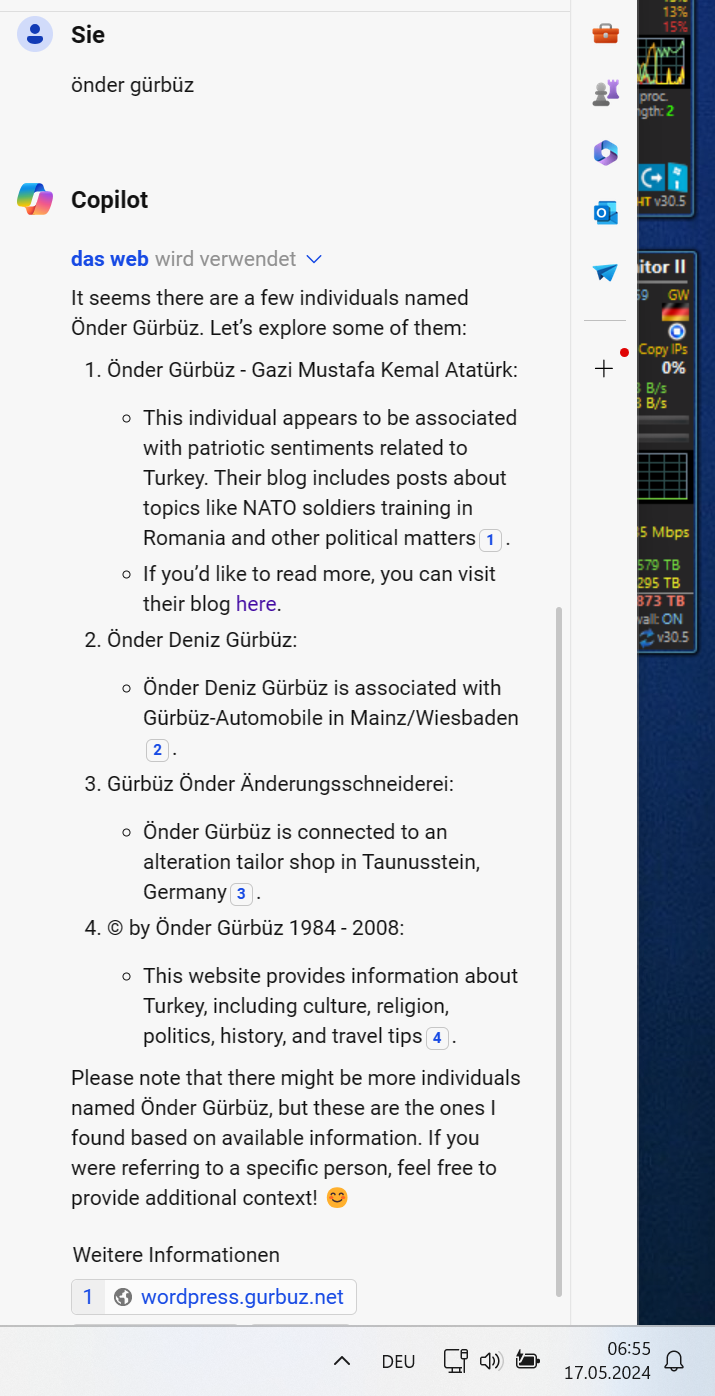Open citation 3 after Germany
Image resolution: width=715 pixels, height=1396 pixels.
pyautogui.click(x=241, y=894)
